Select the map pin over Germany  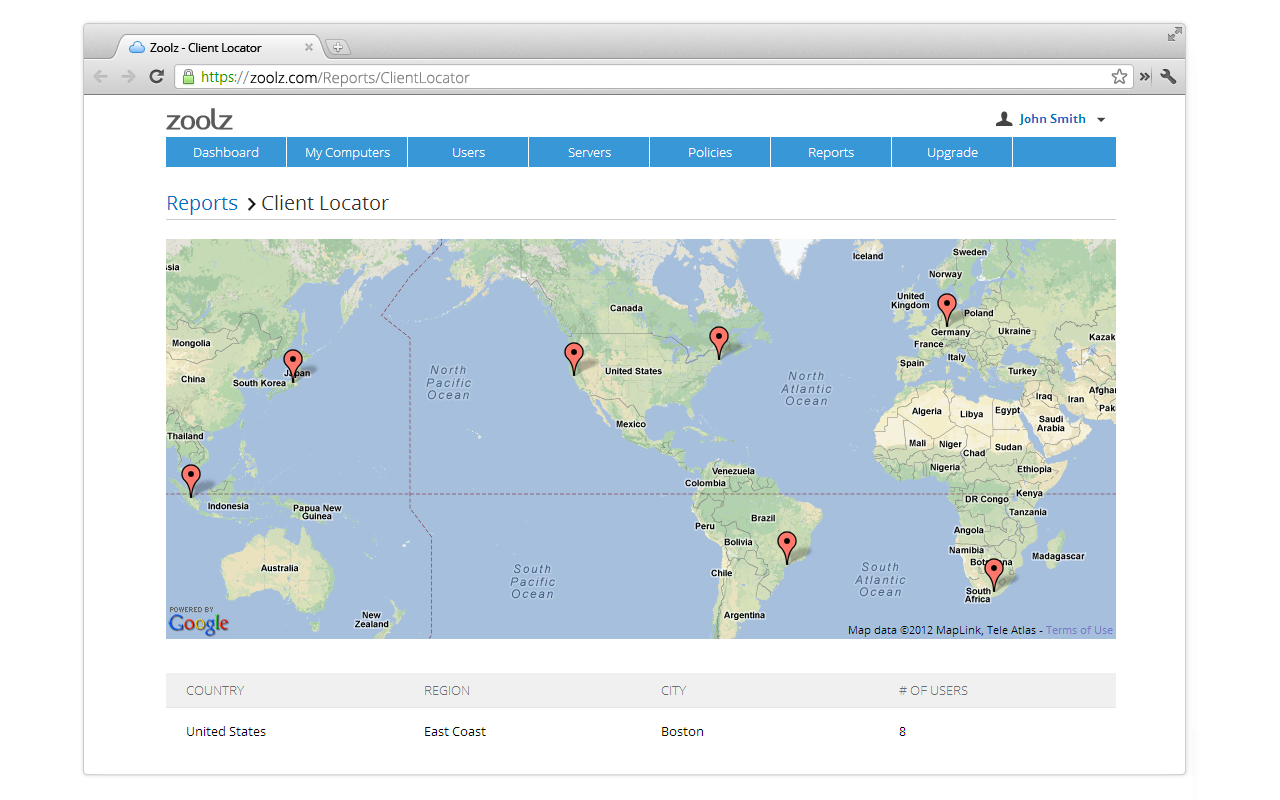pos(946,306)
